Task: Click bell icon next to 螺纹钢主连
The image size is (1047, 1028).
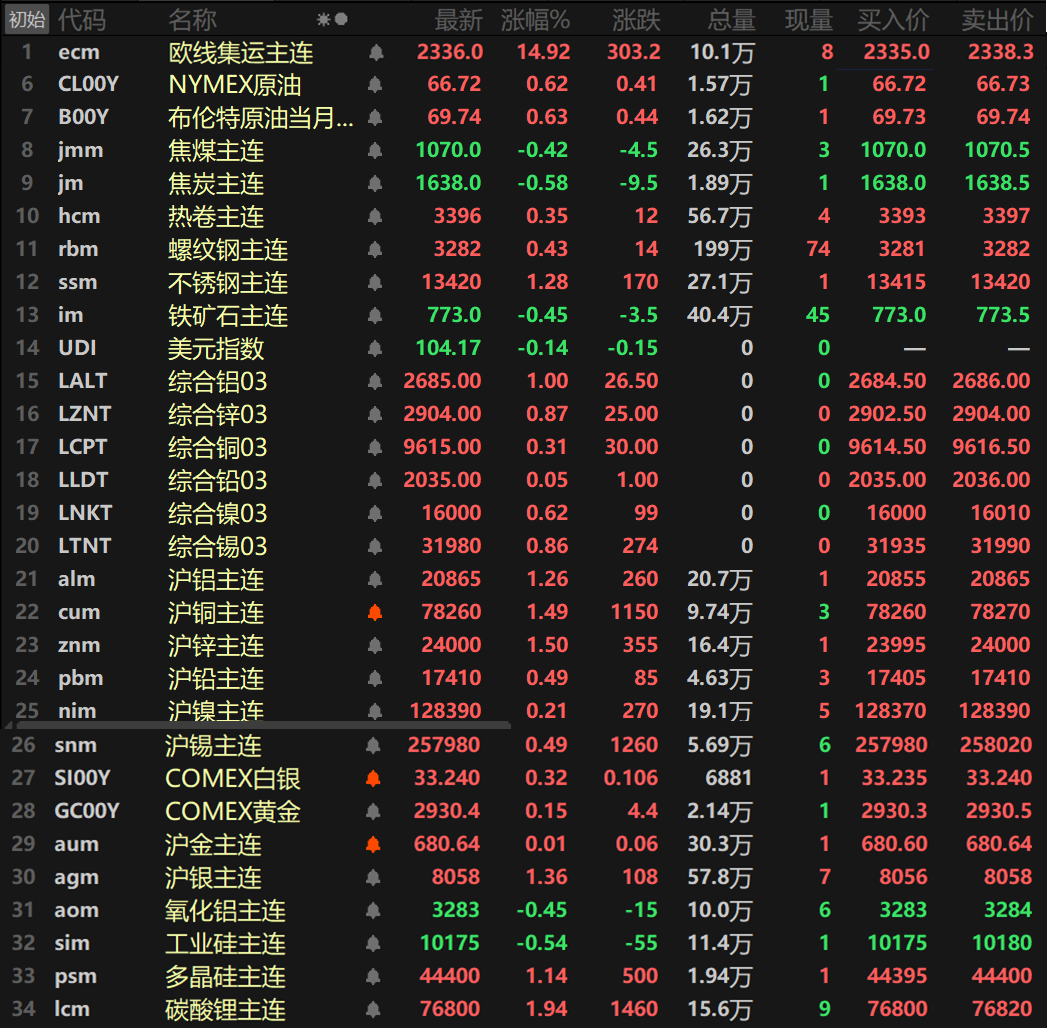Action: pyautogui.click(x=375, y=249)
